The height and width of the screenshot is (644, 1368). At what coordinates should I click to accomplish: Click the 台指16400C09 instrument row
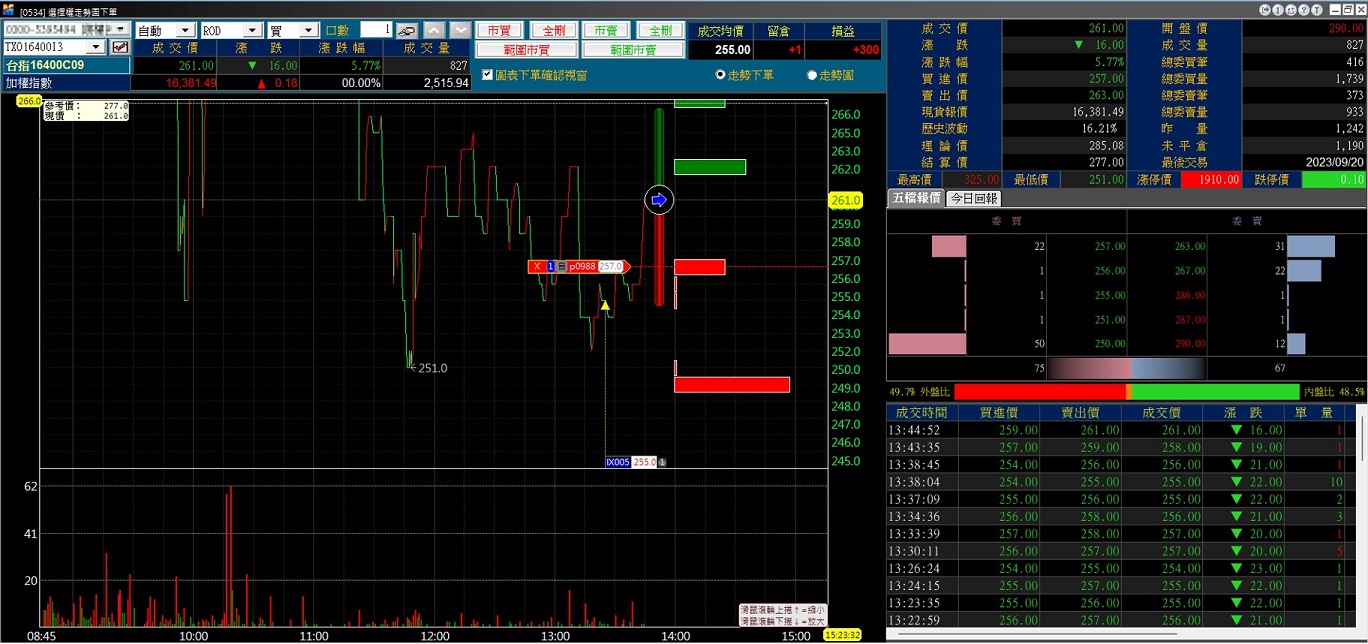(x=66, y=65)
